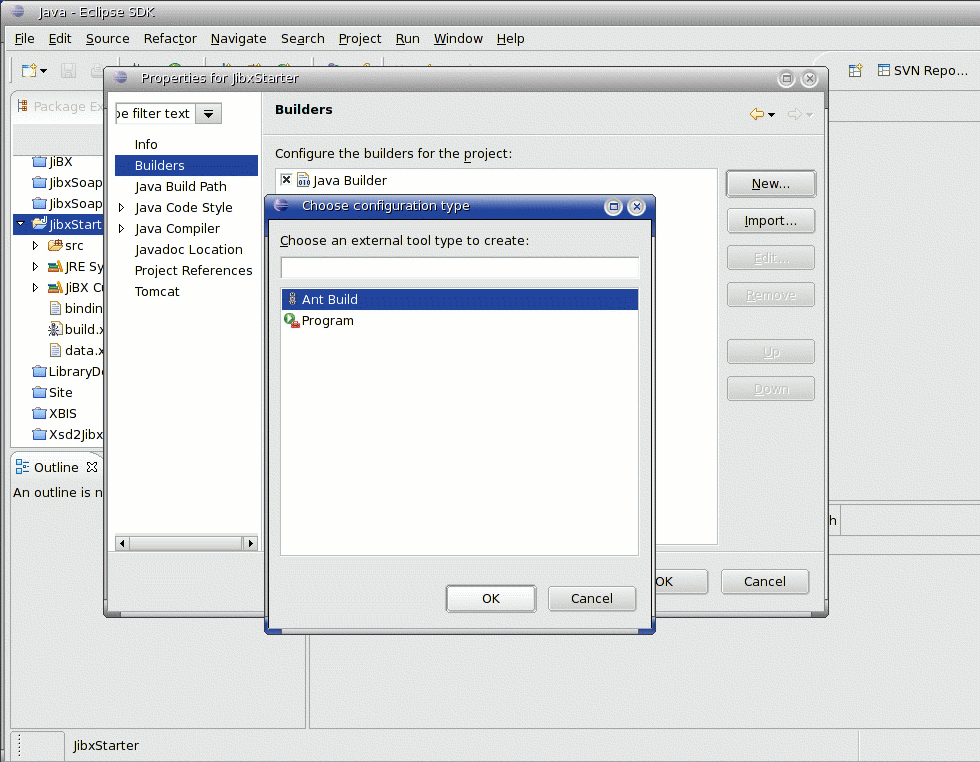This screenshot has height=762, width=980.
Task: Click the XBIS project folder icon
Action: click(x=40, y=413)
